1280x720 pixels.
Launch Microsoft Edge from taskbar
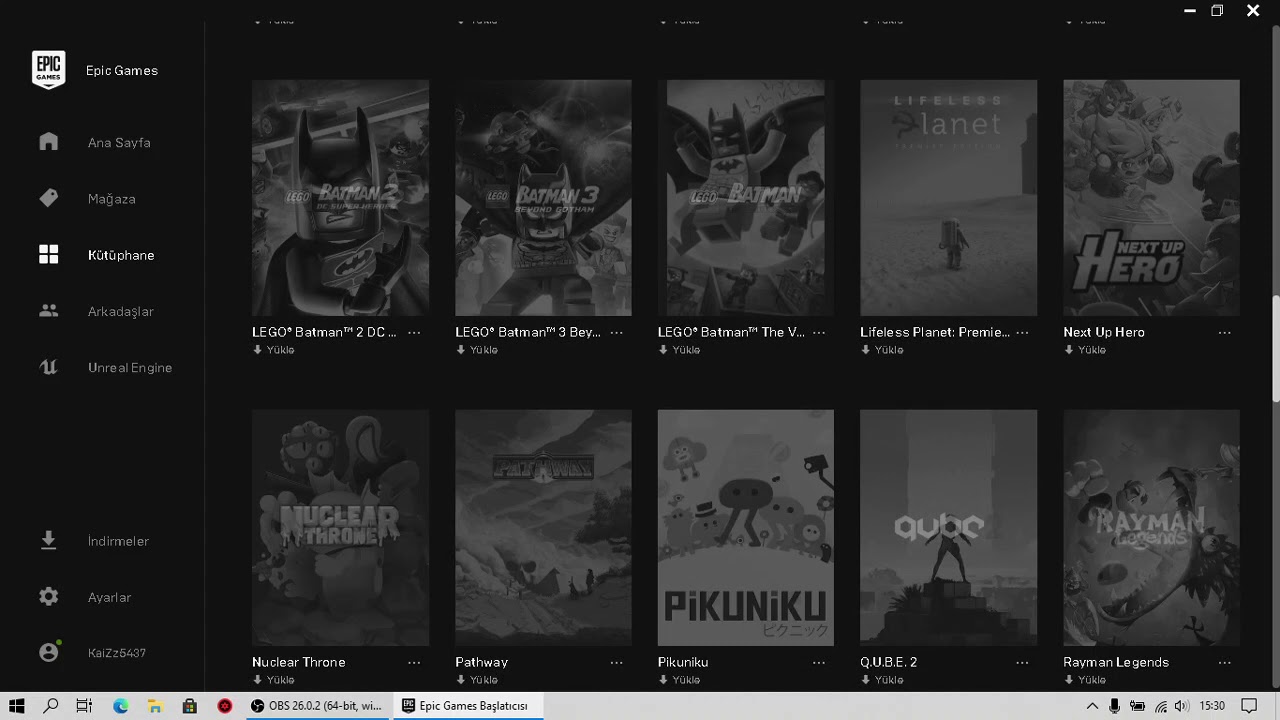(x=120, y=706)
